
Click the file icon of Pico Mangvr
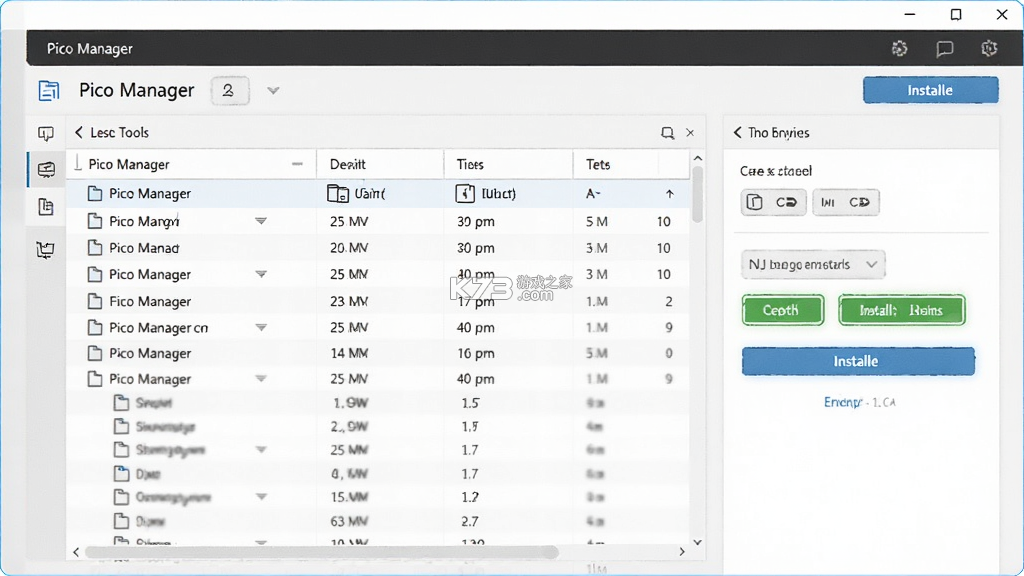95,221
